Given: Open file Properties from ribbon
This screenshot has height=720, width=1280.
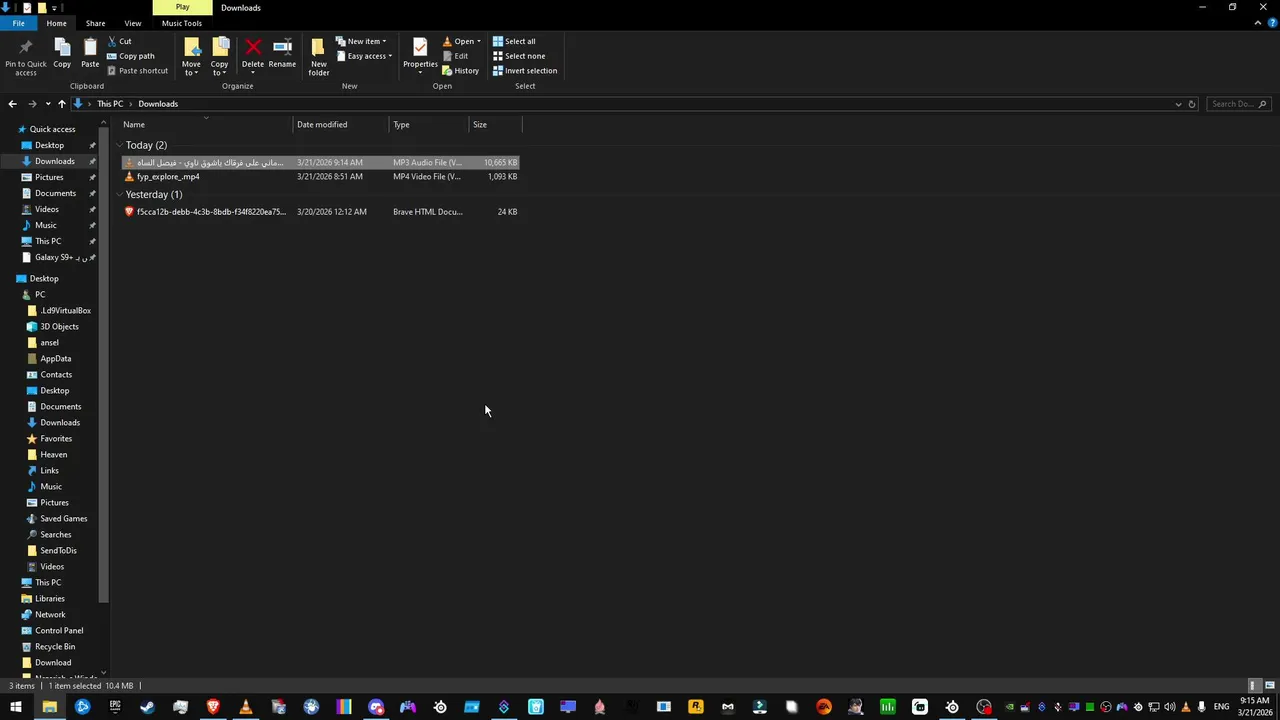Looking at the screenshot, I should [420, 54].
